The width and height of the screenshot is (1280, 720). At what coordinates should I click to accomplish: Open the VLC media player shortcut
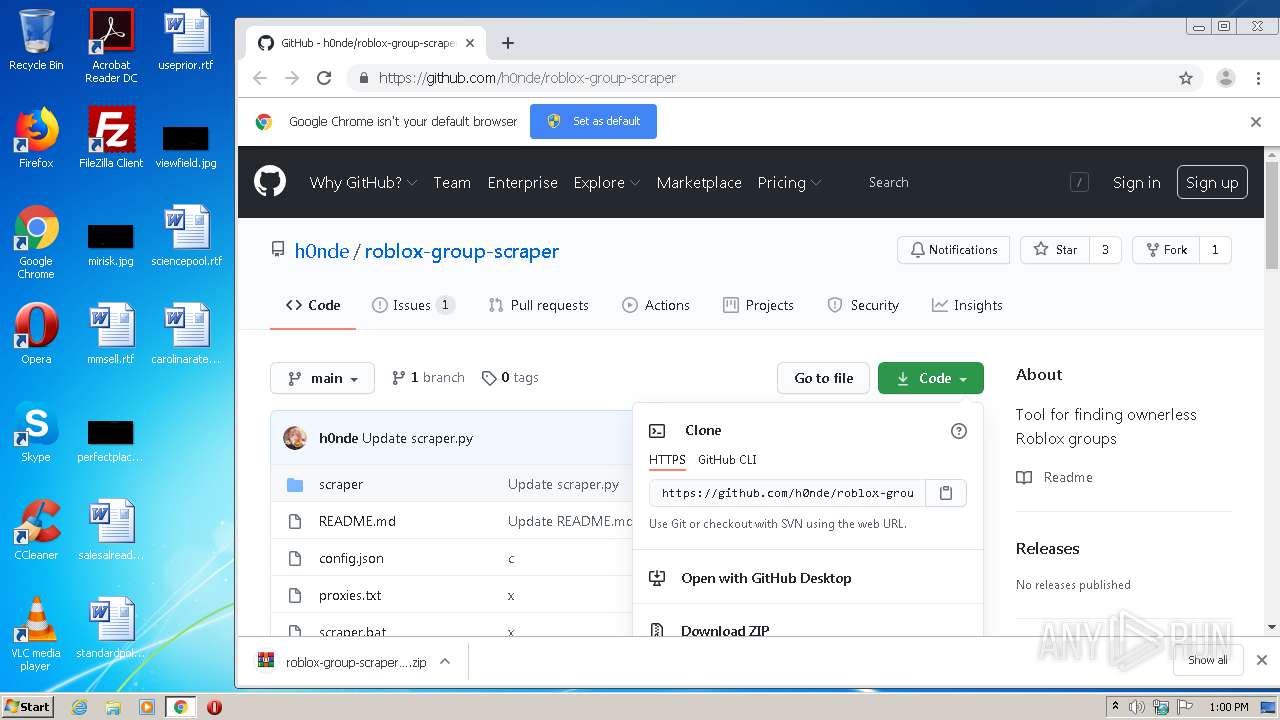click(x=36, y=634)
